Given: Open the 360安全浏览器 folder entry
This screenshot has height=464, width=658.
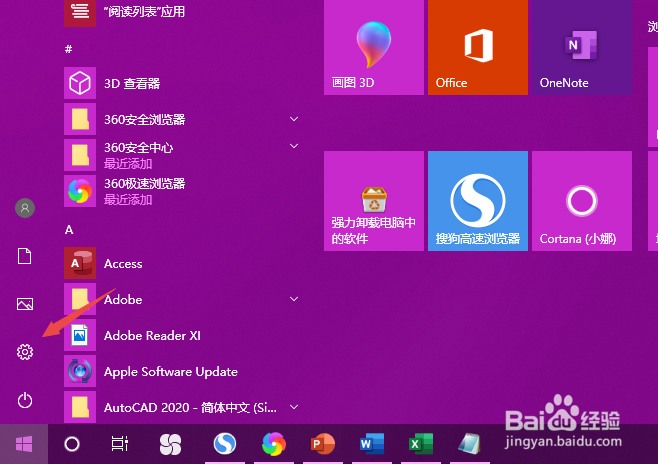Looking at the screenshot, I should pyautogui.click(x=183, y=119).
